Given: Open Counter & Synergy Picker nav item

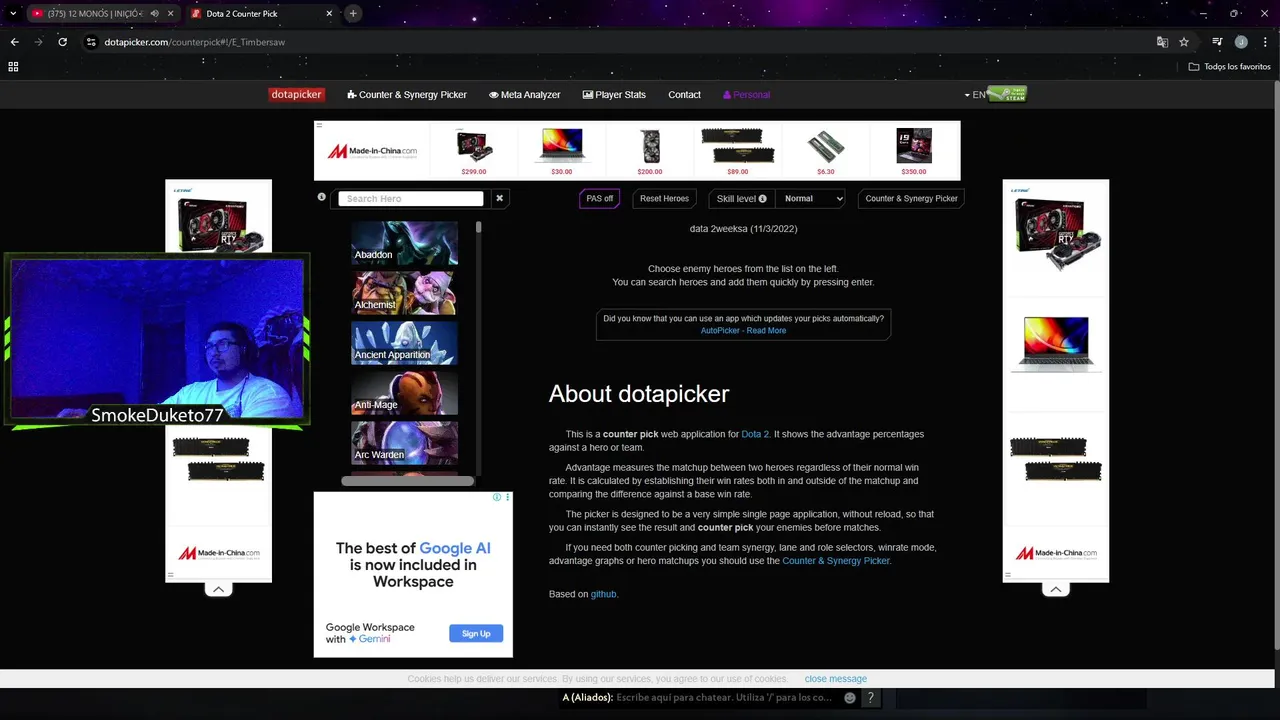Looking at the screenshot, I should [x=407, y=94].
